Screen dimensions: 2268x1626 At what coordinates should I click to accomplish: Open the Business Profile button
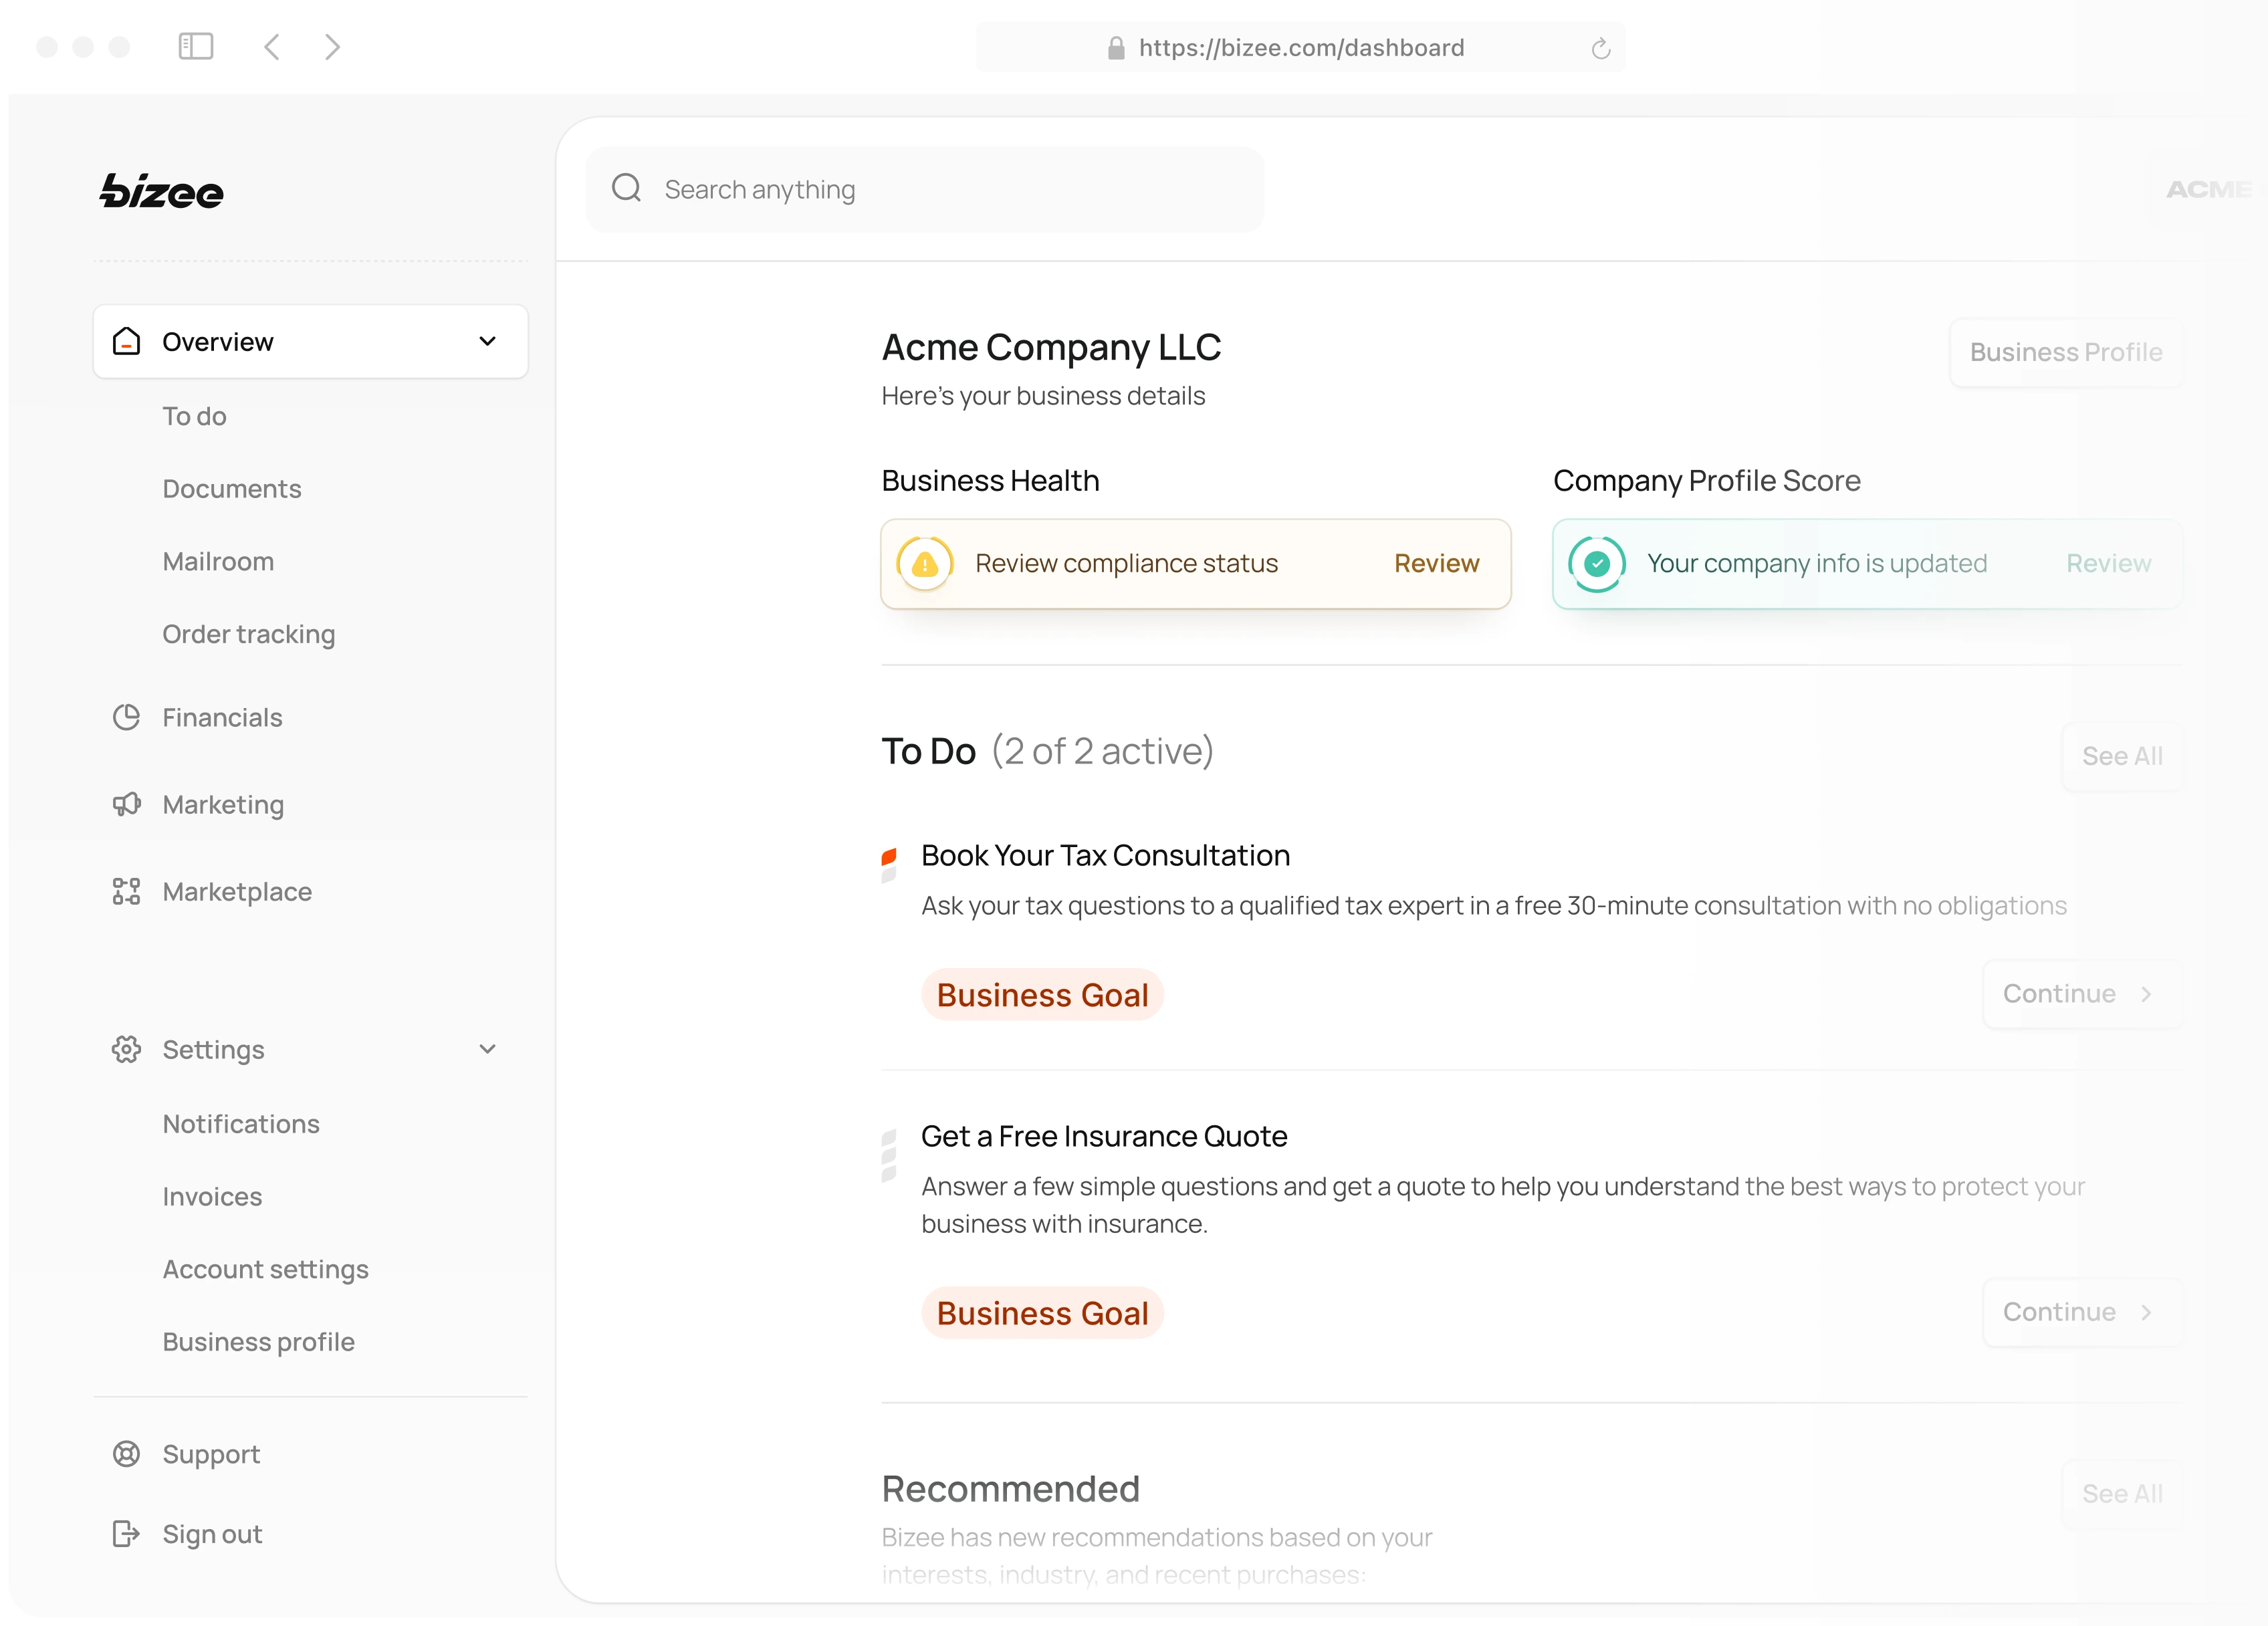tap(2065, 352)
